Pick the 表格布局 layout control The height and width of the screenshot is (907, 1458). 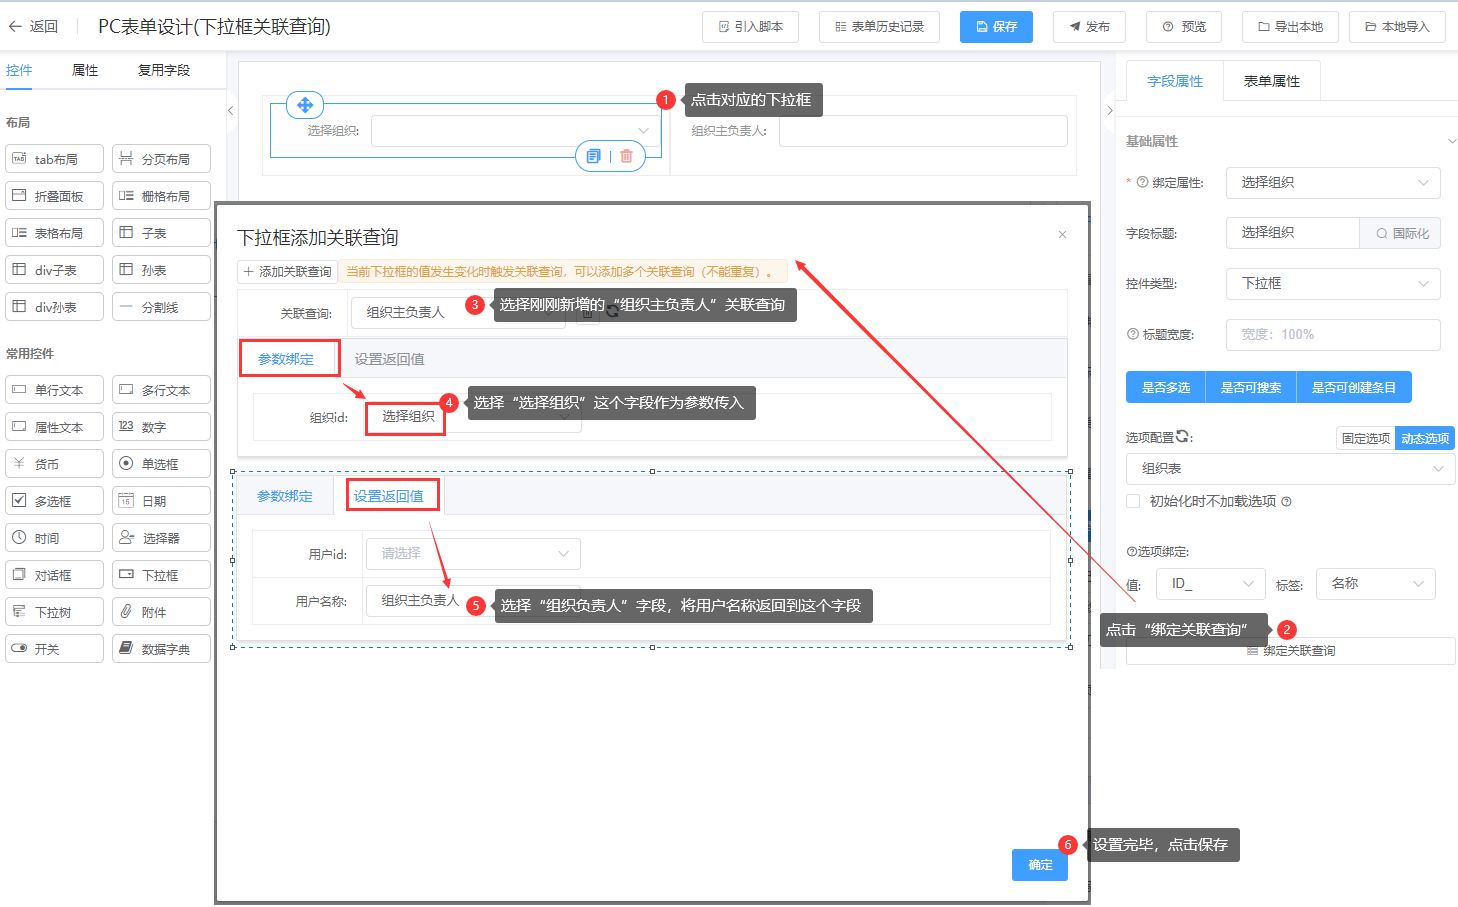pyautogui.click(x=54, y=233)
